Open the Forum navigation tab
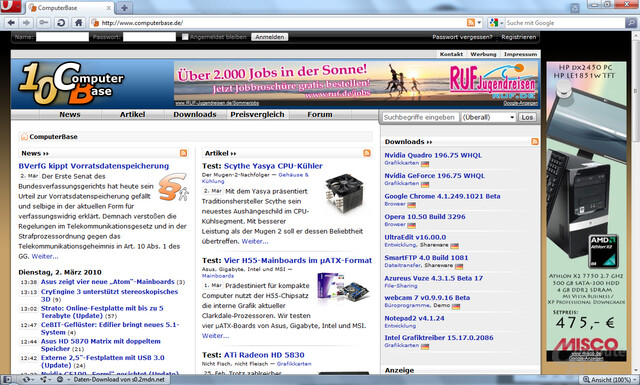 [x=320, y=115]
